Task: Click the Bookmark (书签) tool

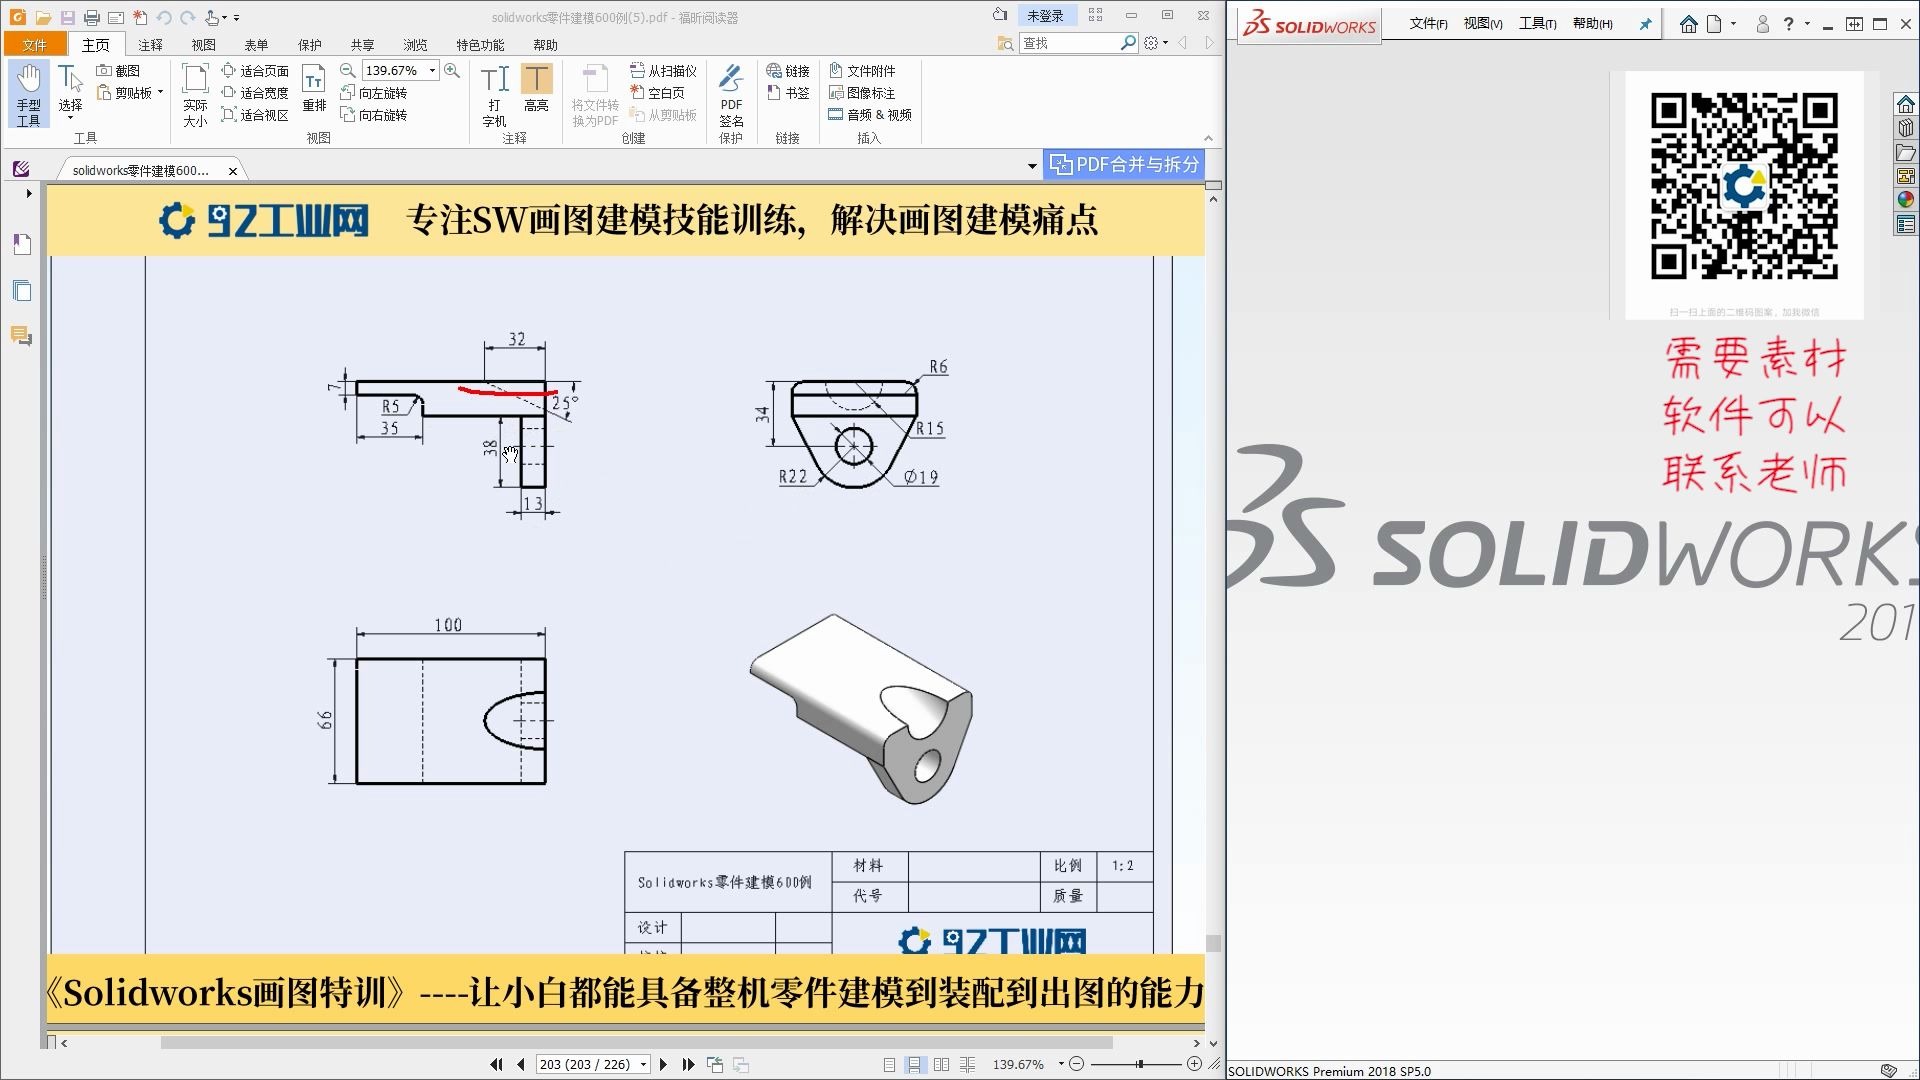Action: [788, 93]
